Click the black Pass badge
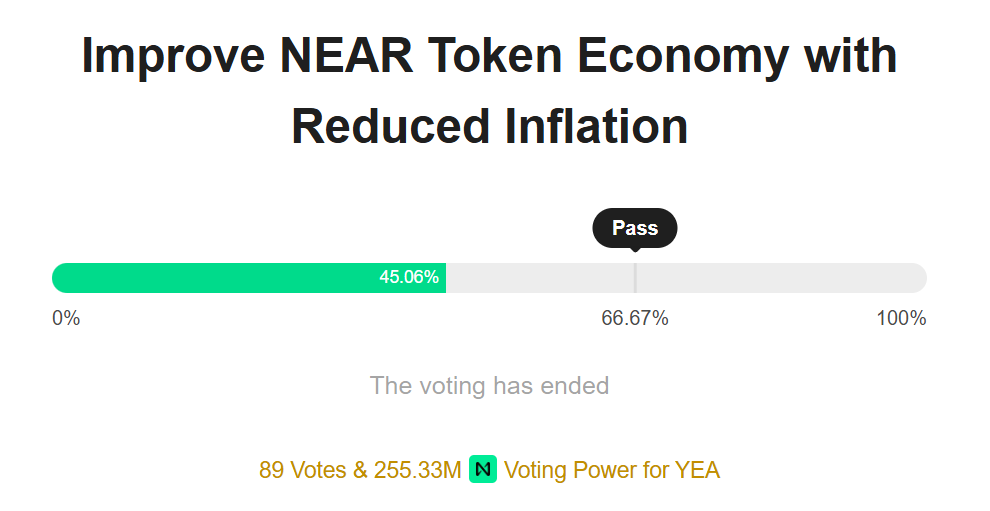Viewport: 990px width, 511px height. pos(635,228)
